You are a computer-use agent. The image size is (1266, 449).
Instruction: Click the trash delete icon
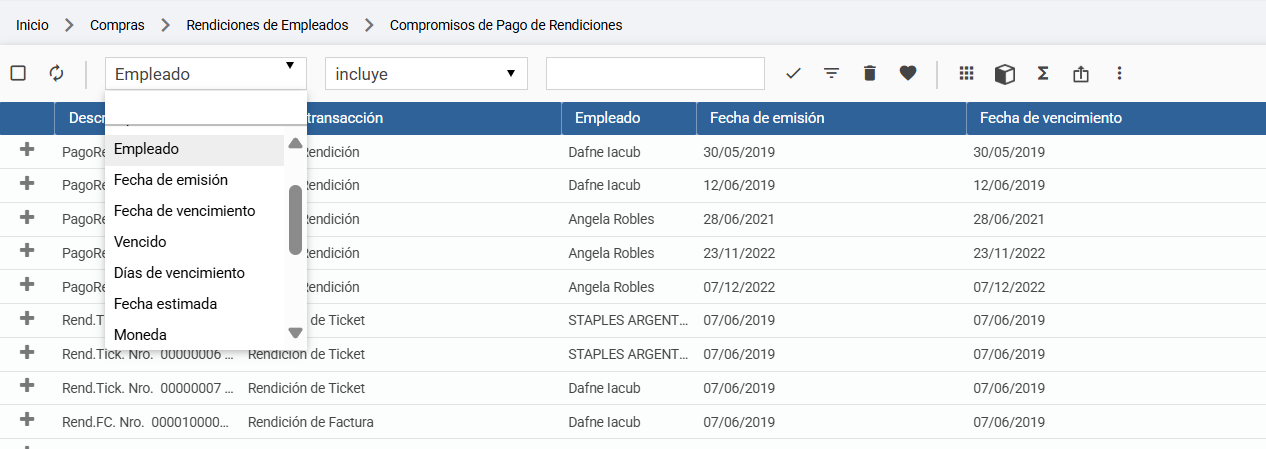(870, 73)
